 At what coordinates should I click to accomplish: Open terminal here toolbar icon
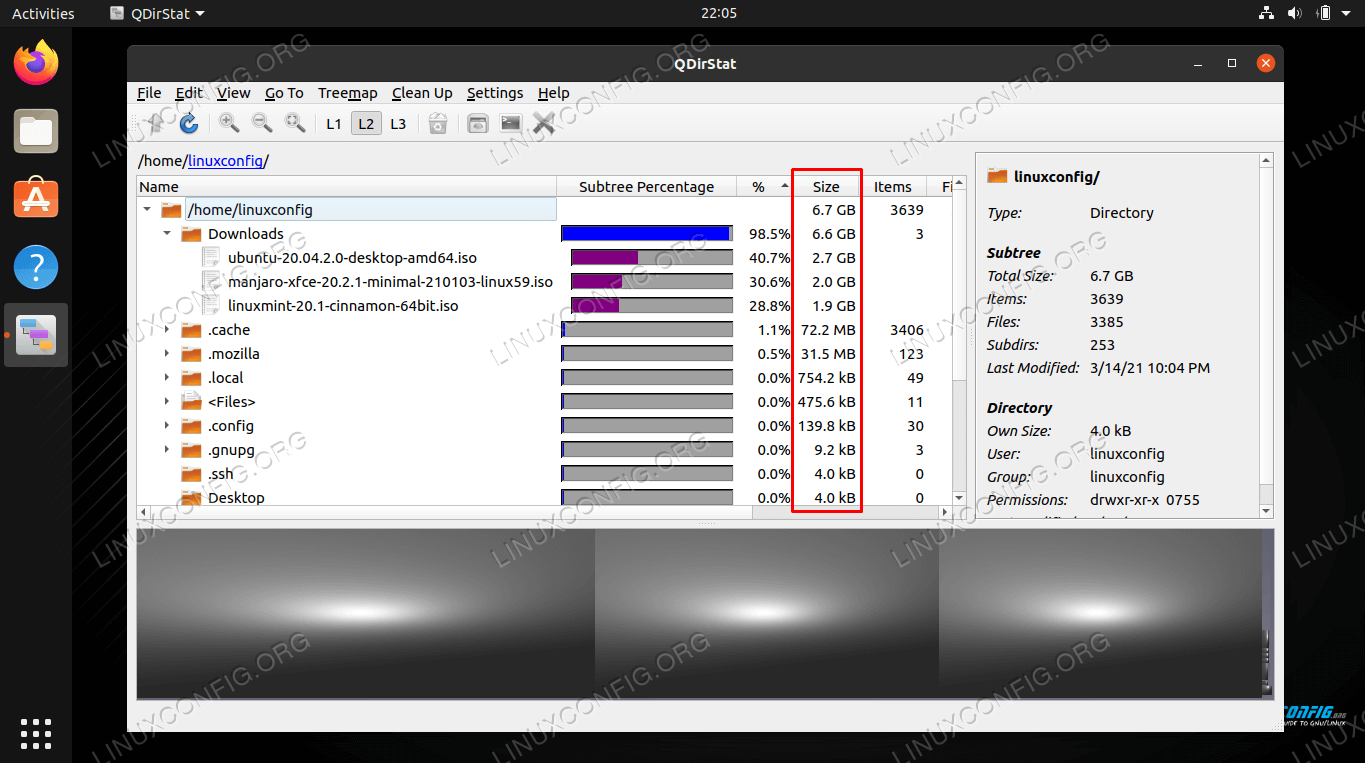(x=511, y=123)
